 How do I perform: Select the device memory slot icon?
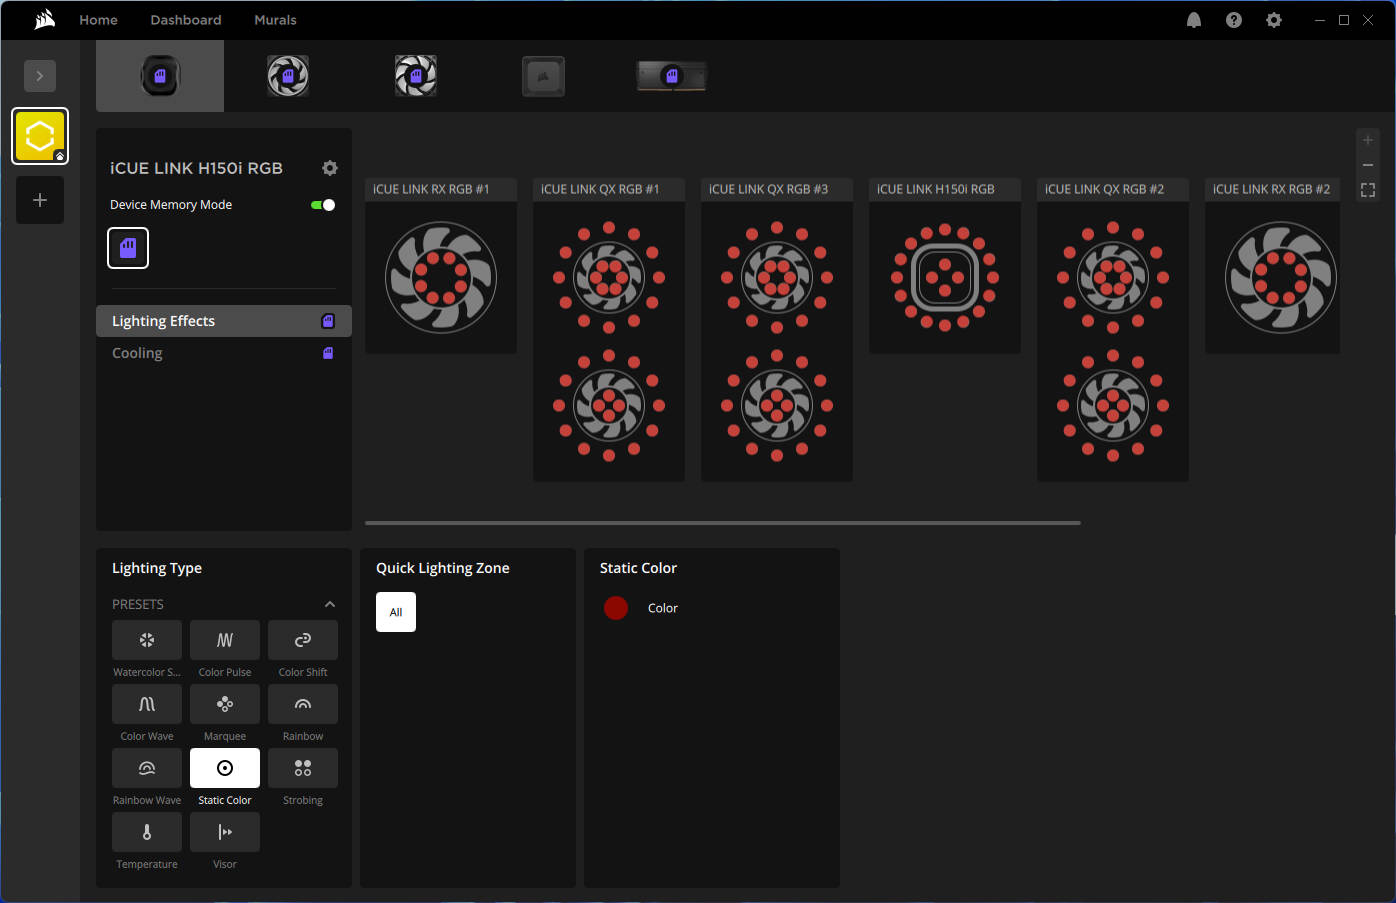click(x=128, y=248)
